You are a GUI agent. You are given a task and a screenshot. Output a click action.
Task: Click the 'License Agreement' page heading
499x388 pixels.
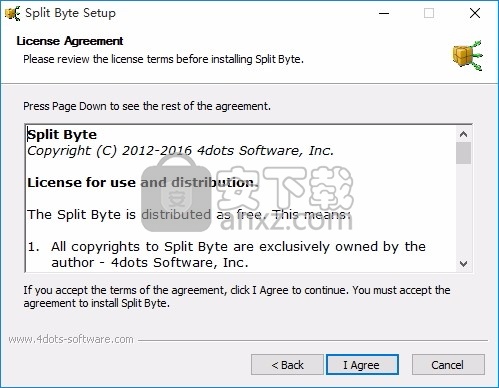[x=70, y=41]
